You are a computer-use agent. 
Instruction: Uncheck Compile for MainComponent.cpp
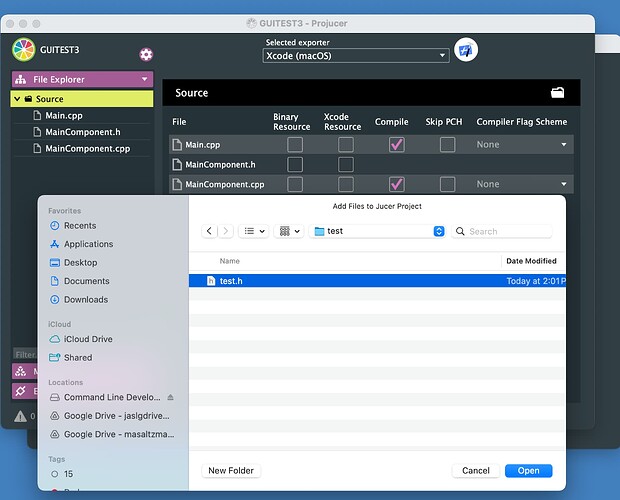tap(397, 184)
